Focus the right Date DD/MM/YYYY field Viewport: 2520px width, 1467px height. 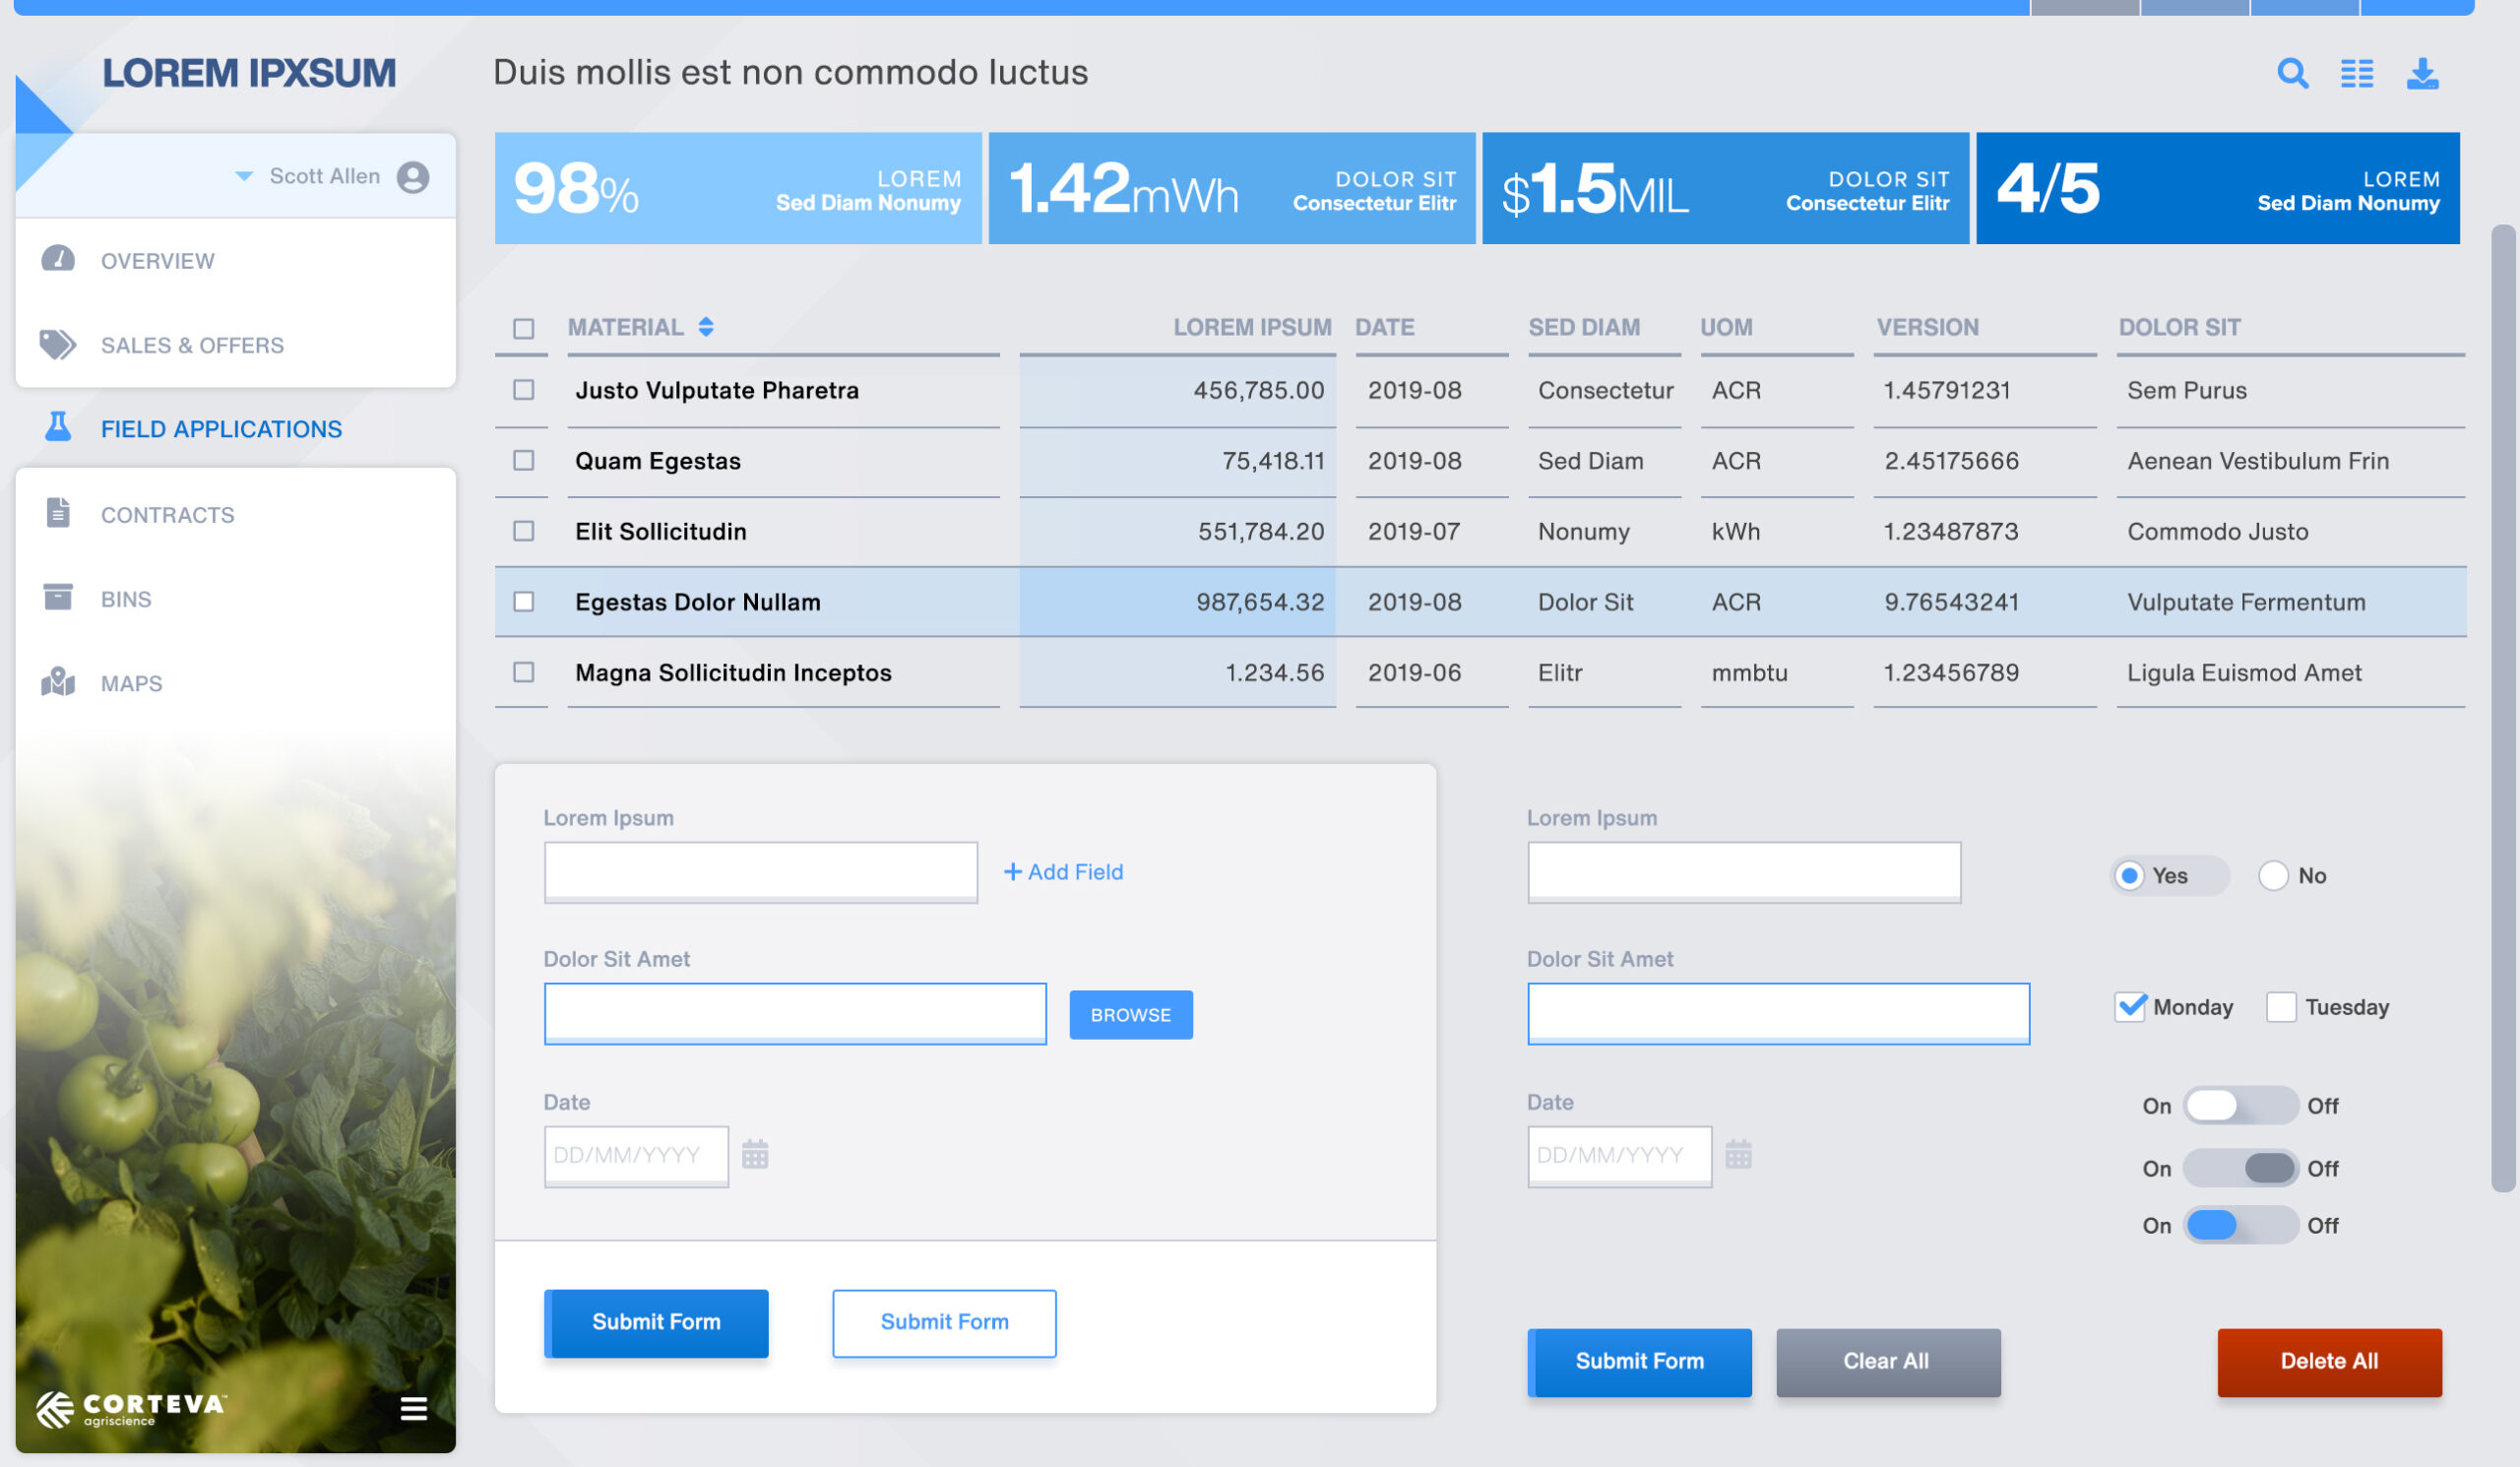point(1619,1156)
